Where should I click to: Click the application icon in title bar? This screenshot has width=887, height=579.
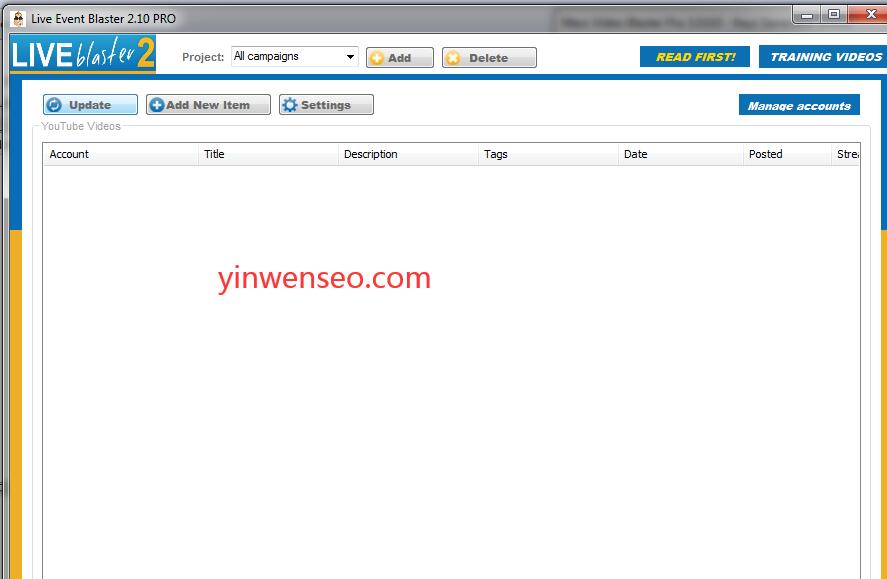pyautogui.click(x=17, y=18)
